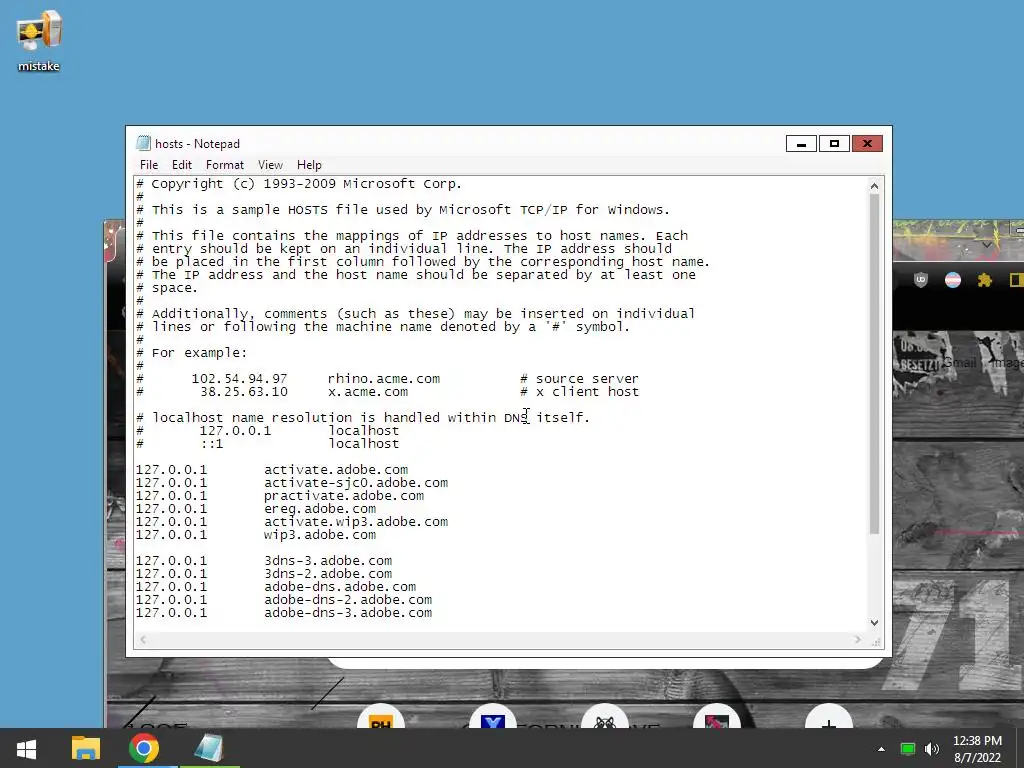Click the 'adobe-dns-3.adobe.com' entry
This screenshot has width=1024, height=768.
click(x=348, y=613)
